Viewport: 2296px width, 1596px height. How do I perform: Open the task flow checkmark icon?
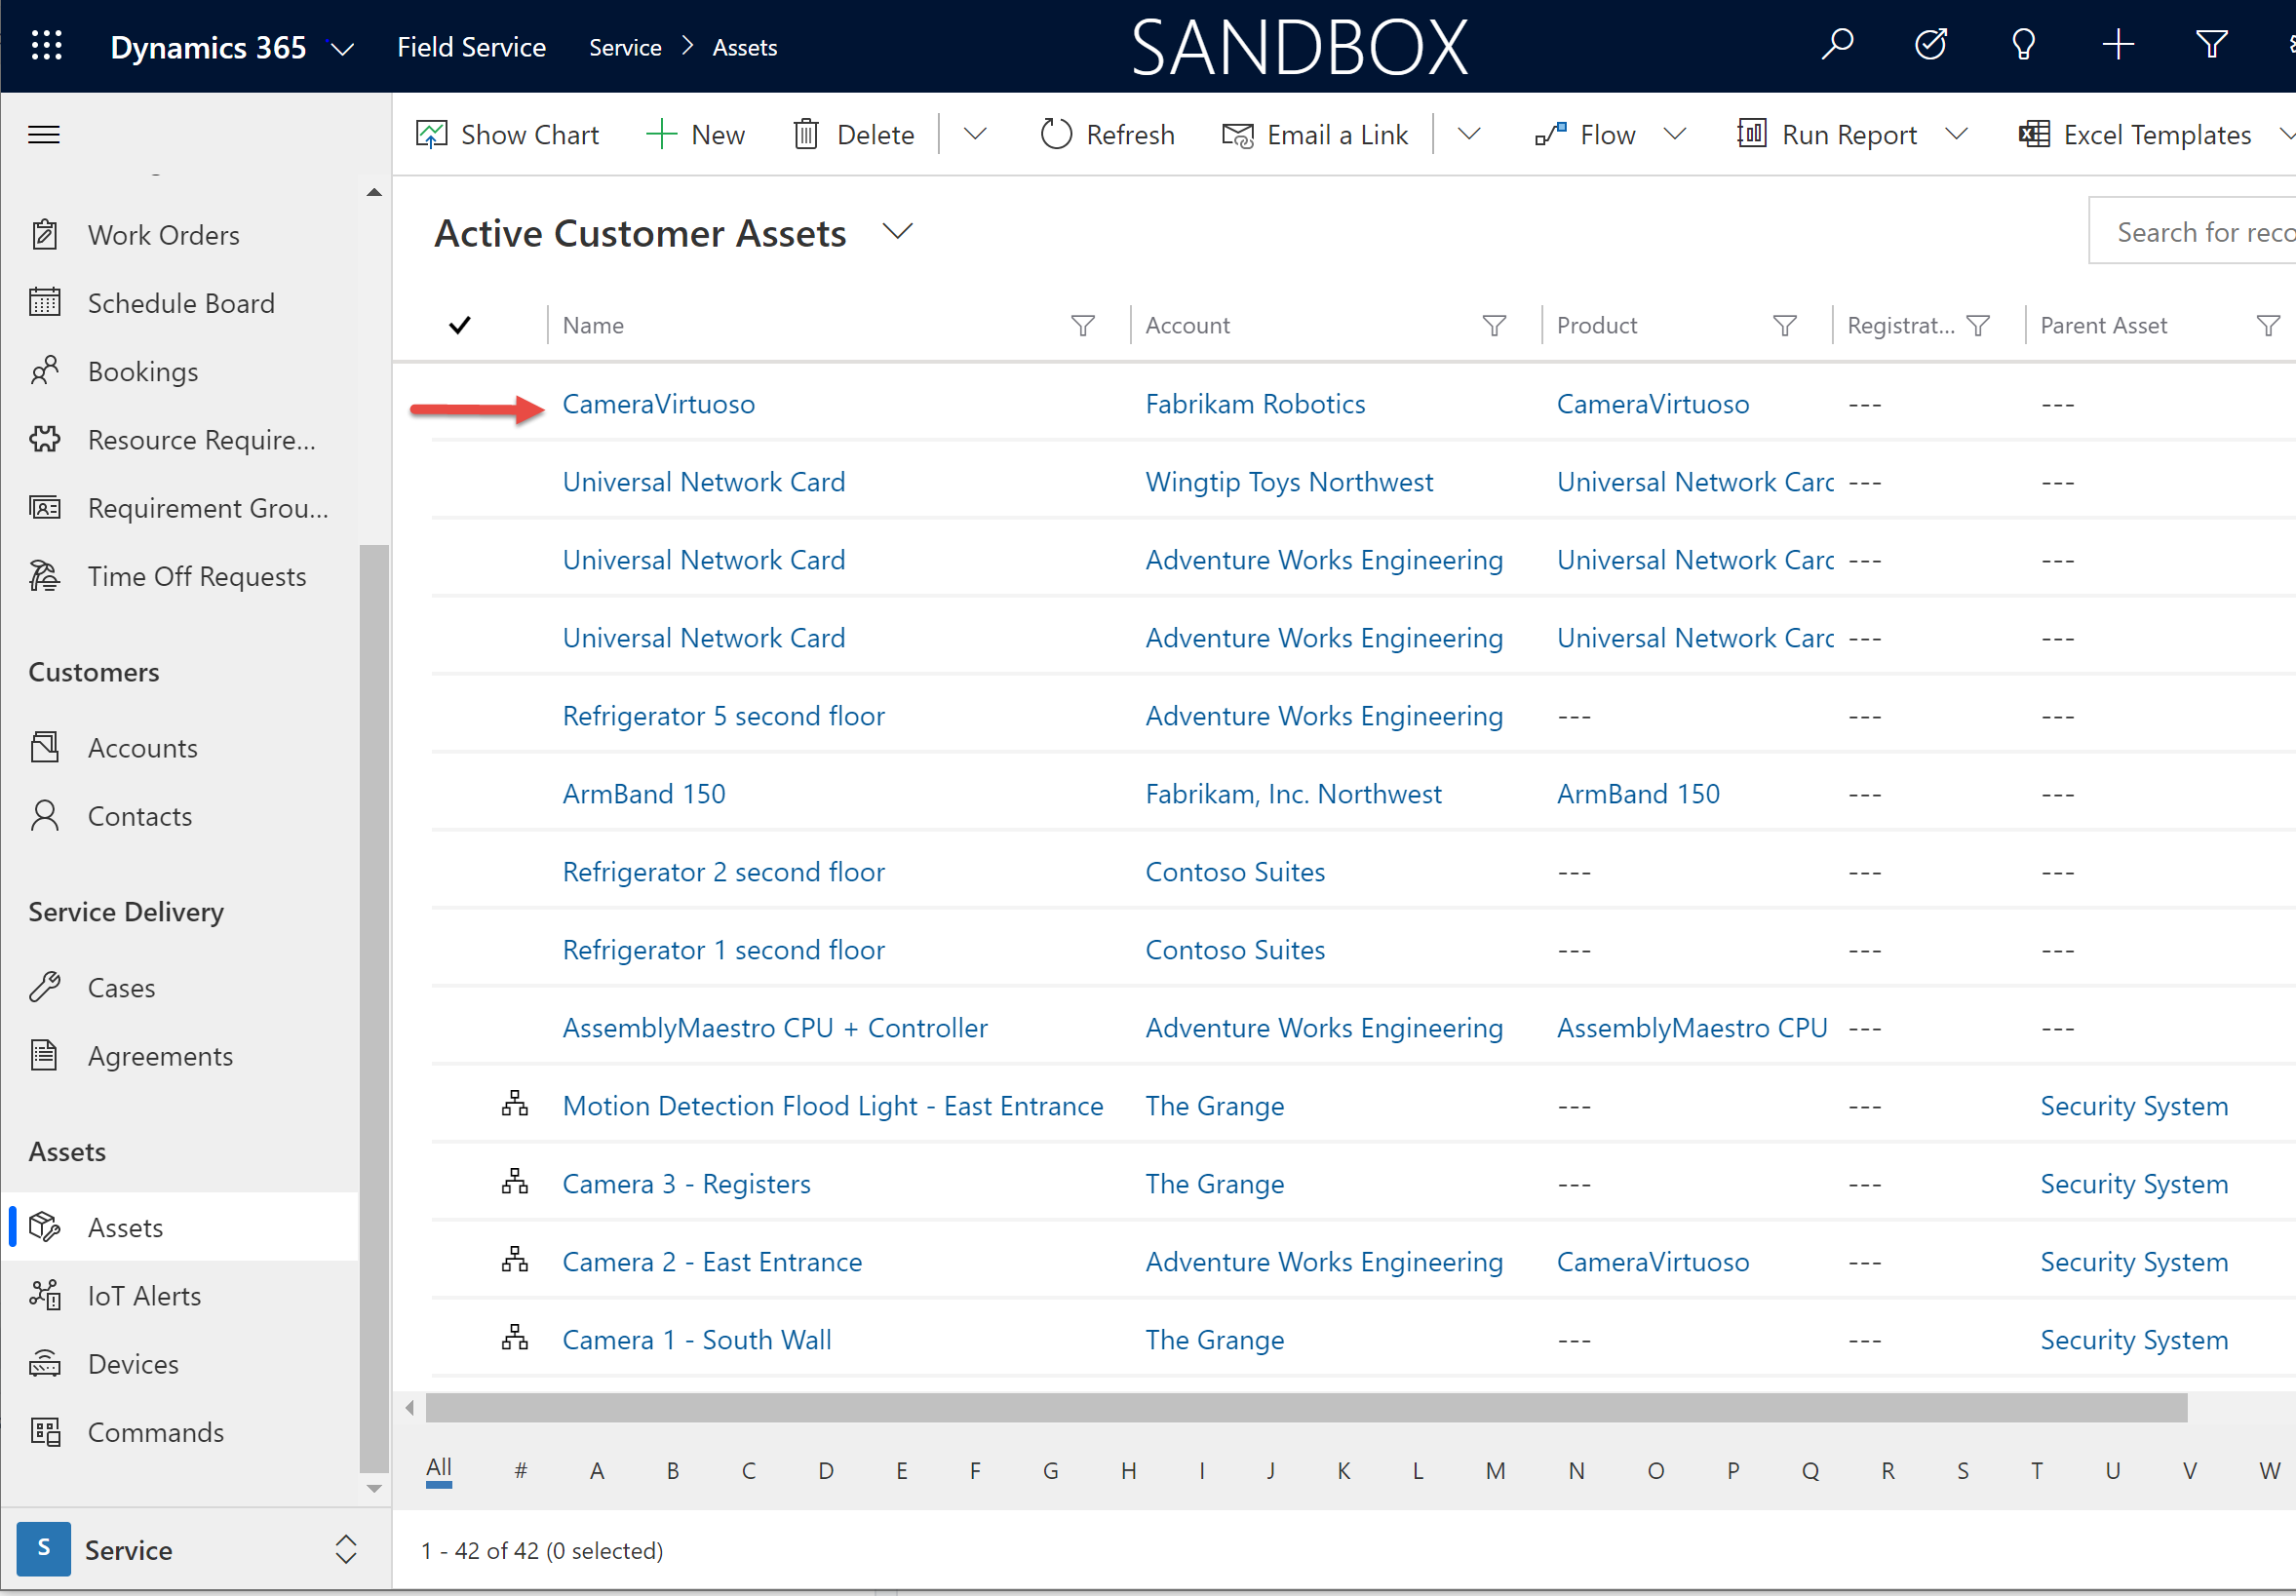1930,45
